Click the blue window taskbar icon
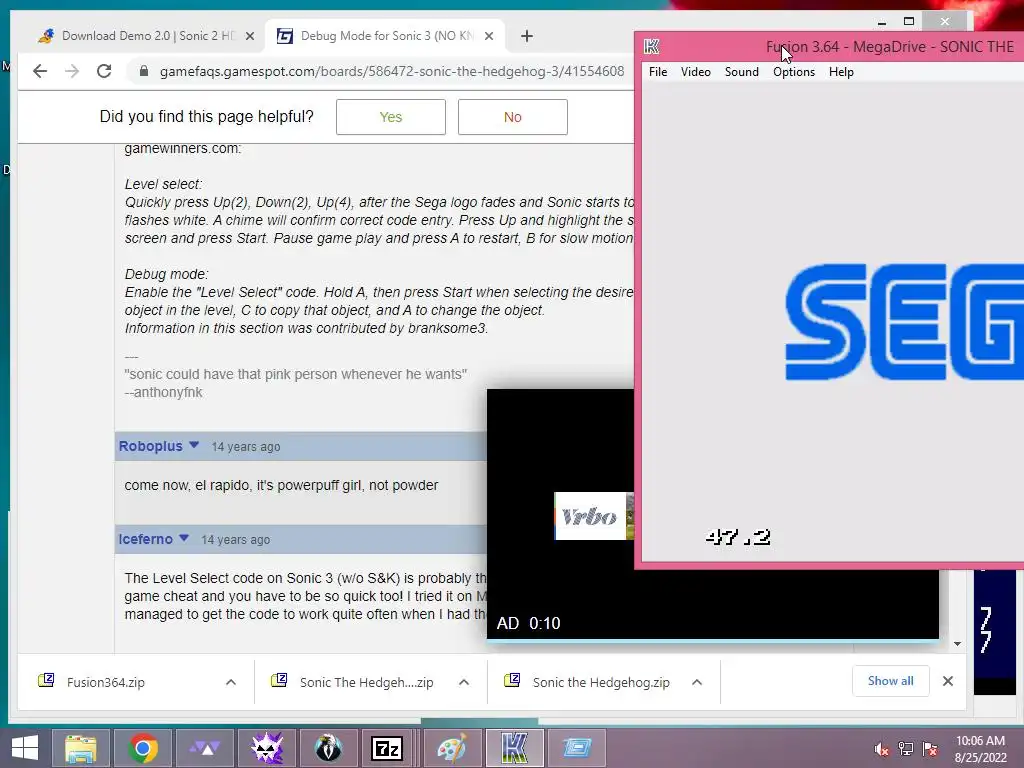This screenshot has width=1024, height=768. click(577, 748)
